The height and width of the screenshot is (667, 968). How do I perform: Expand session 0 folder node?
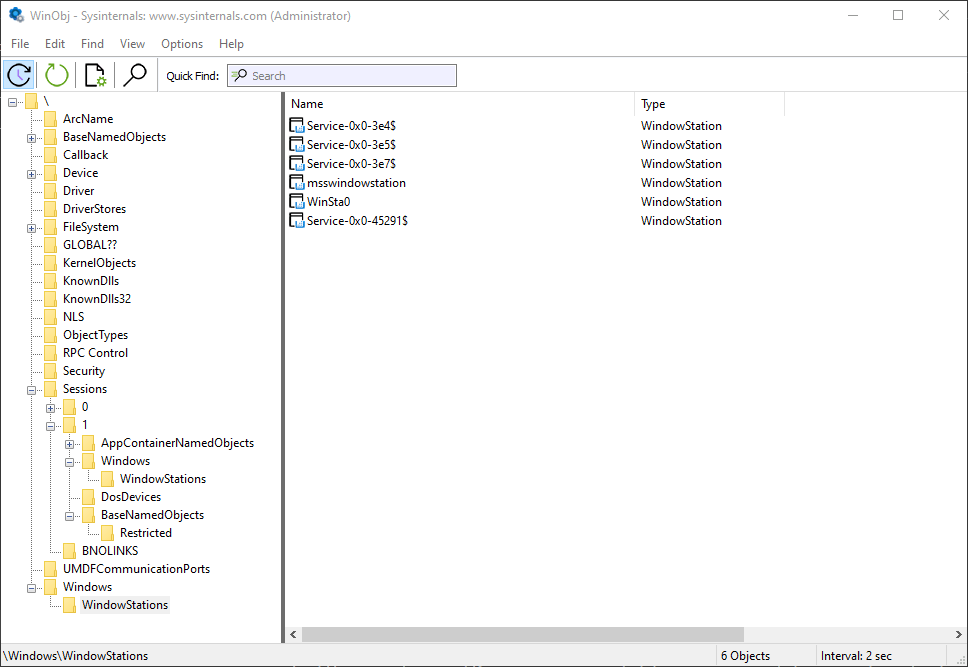[51, 407]
